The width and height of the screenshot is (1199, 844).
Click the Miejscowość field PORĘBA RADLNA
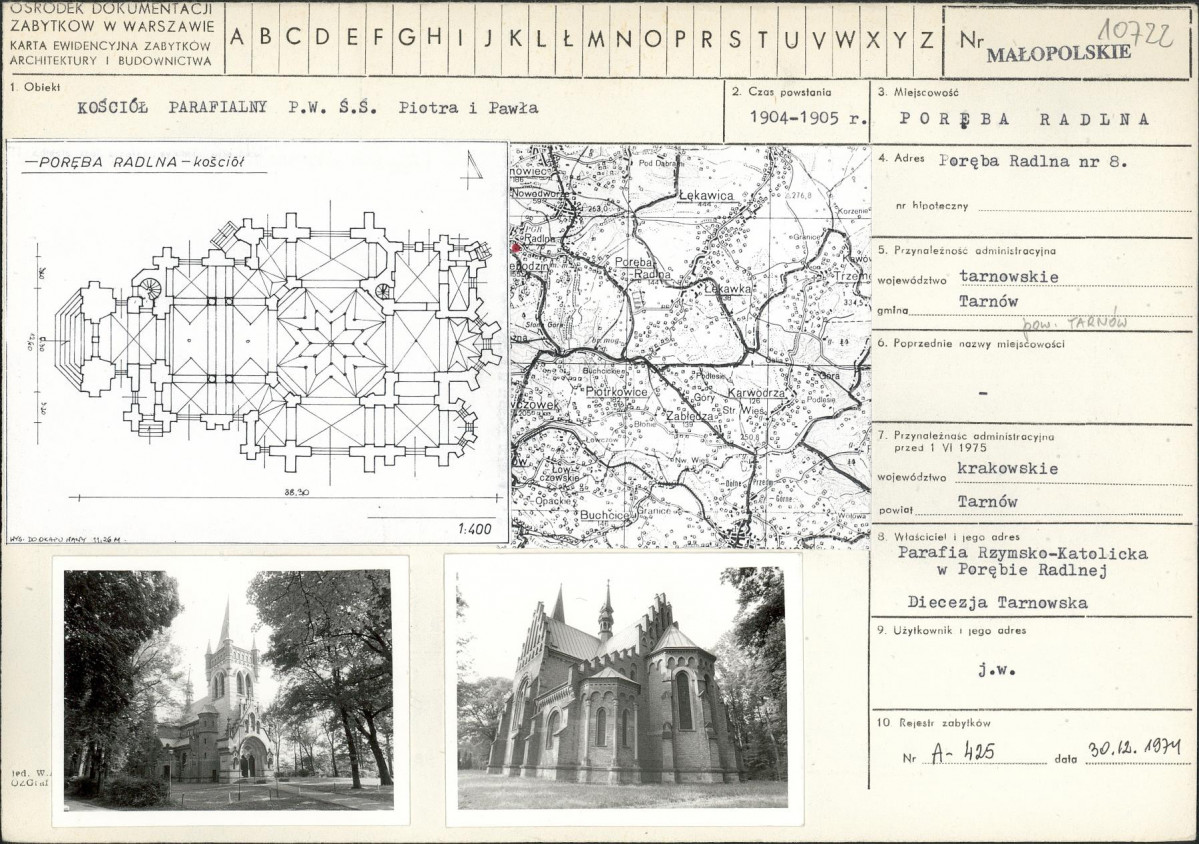click(1025, 119)
